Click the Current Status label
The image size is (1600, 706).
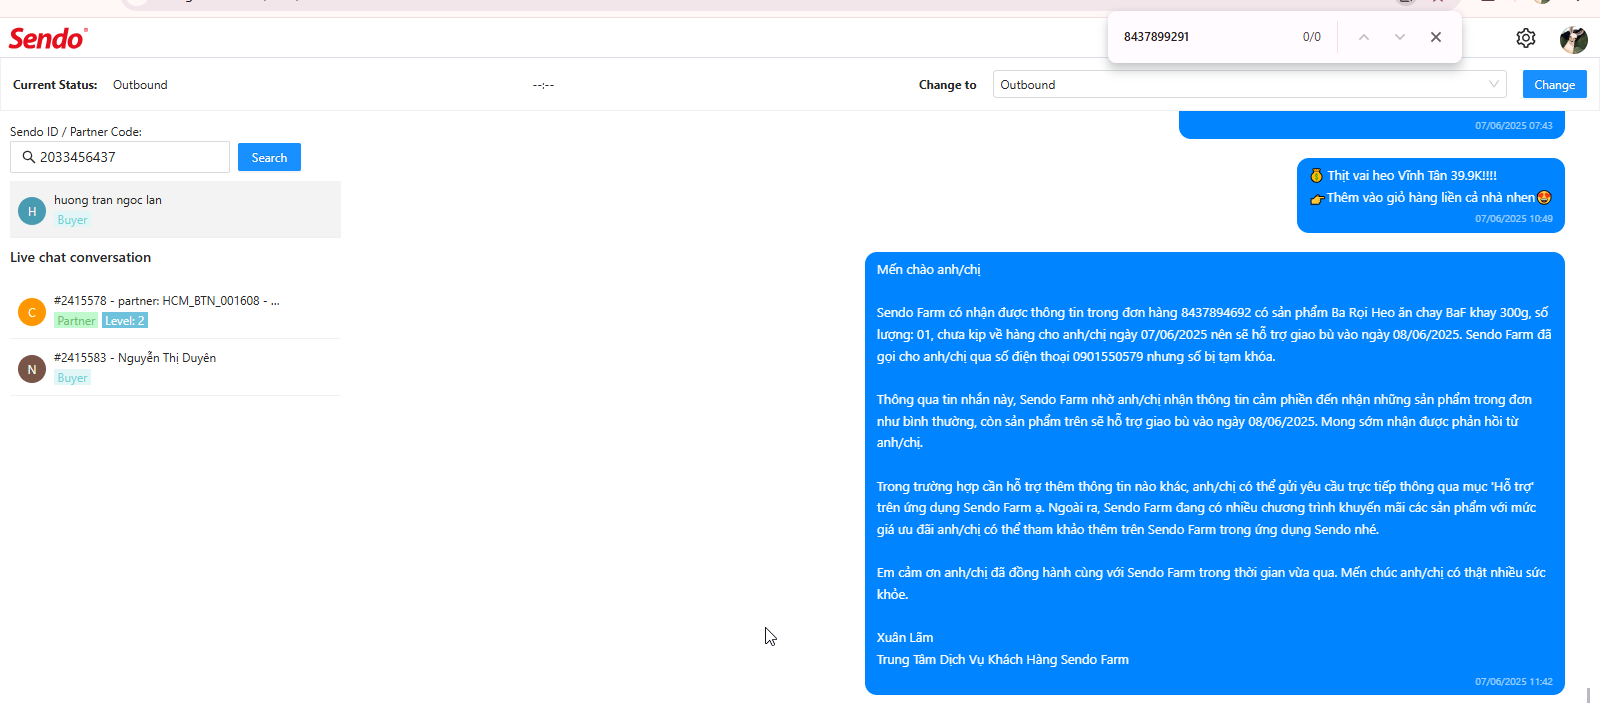click(x=55, y=85)
